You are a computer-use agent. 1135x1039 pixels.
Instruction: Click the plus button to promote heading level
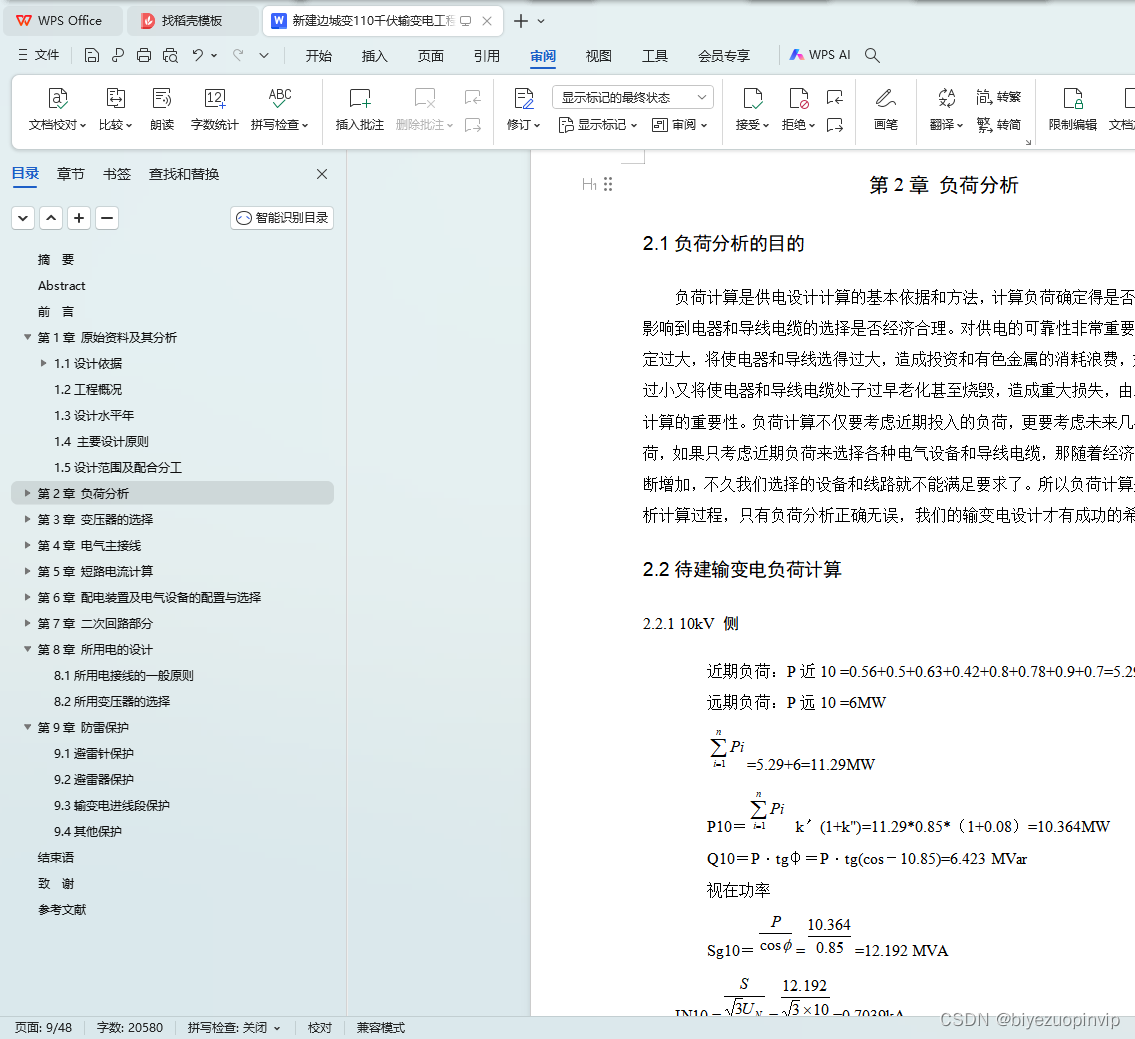coord(79,218)
